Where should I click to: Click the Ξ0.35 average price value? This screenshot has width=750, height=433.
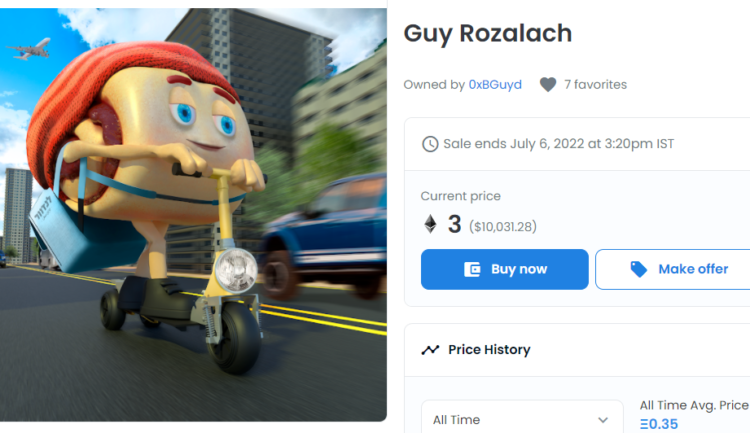[658, 424]
